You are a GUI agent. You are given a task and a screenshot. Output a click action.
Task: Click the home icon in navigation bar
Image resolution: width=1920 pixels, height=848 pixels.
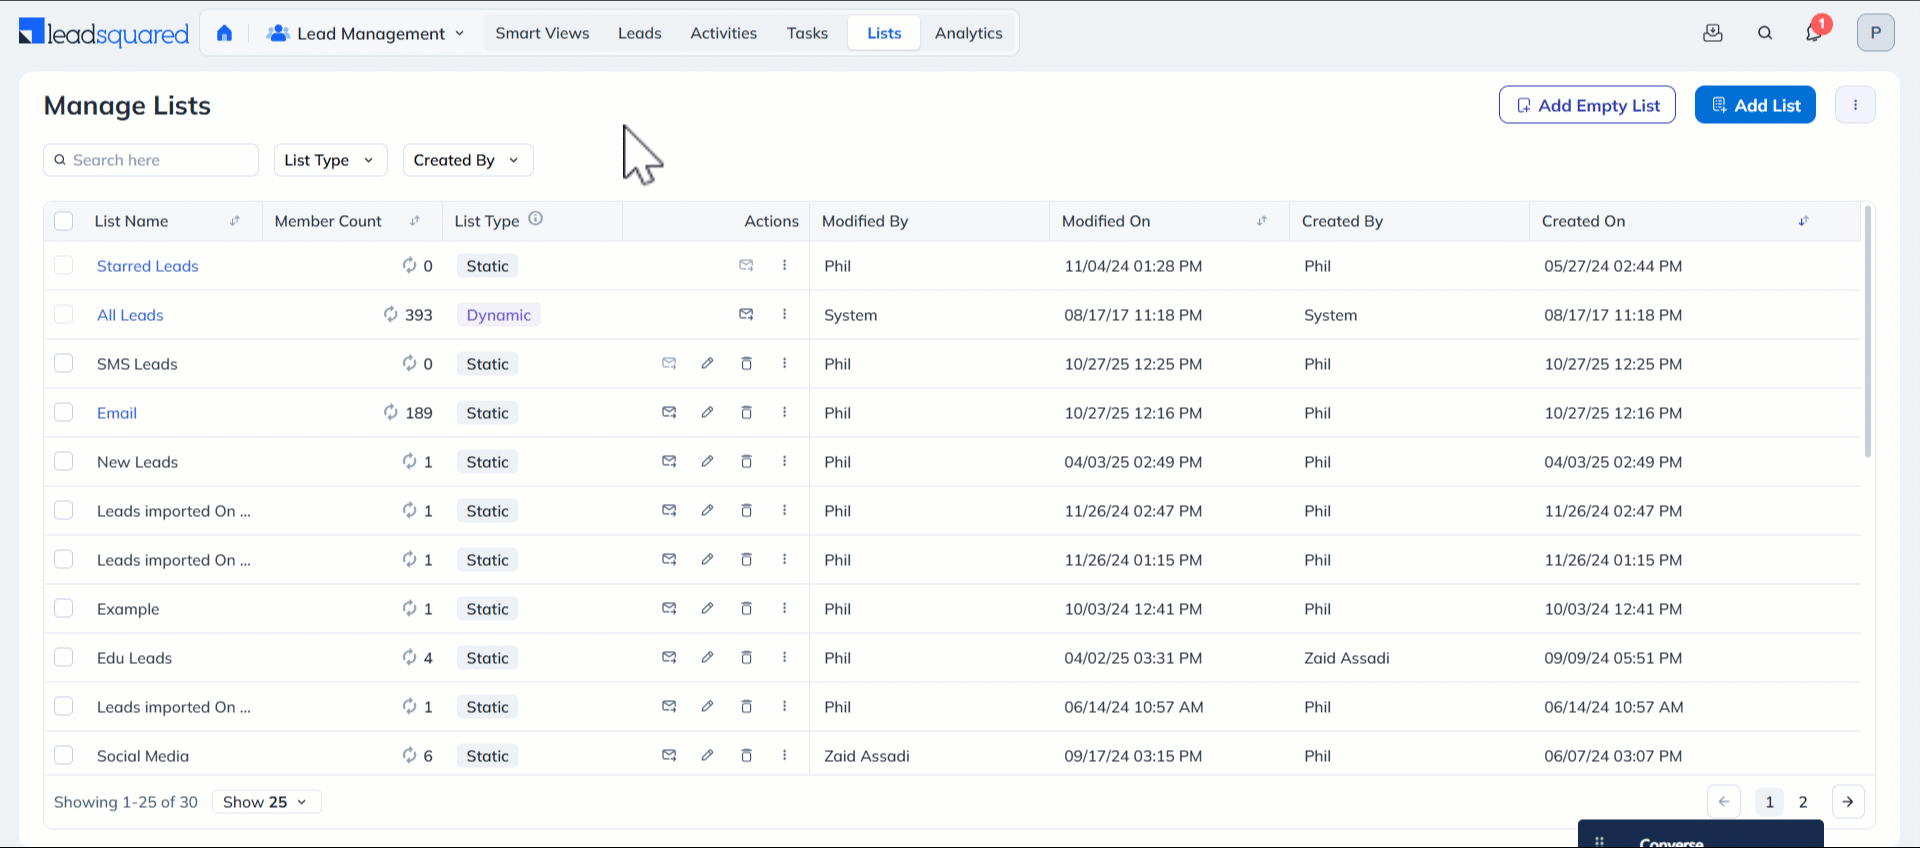click(x=224, y=33)
